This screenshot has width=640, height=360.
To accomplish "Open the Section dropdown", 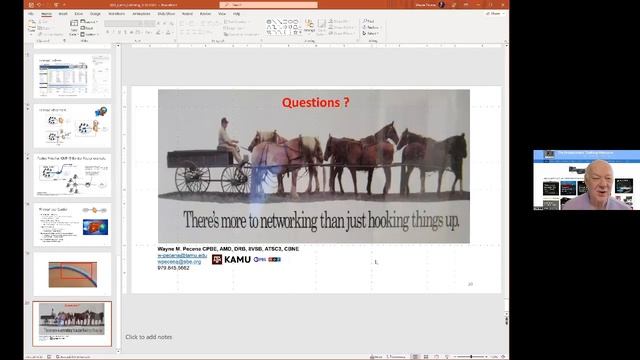I will [89, 34].
